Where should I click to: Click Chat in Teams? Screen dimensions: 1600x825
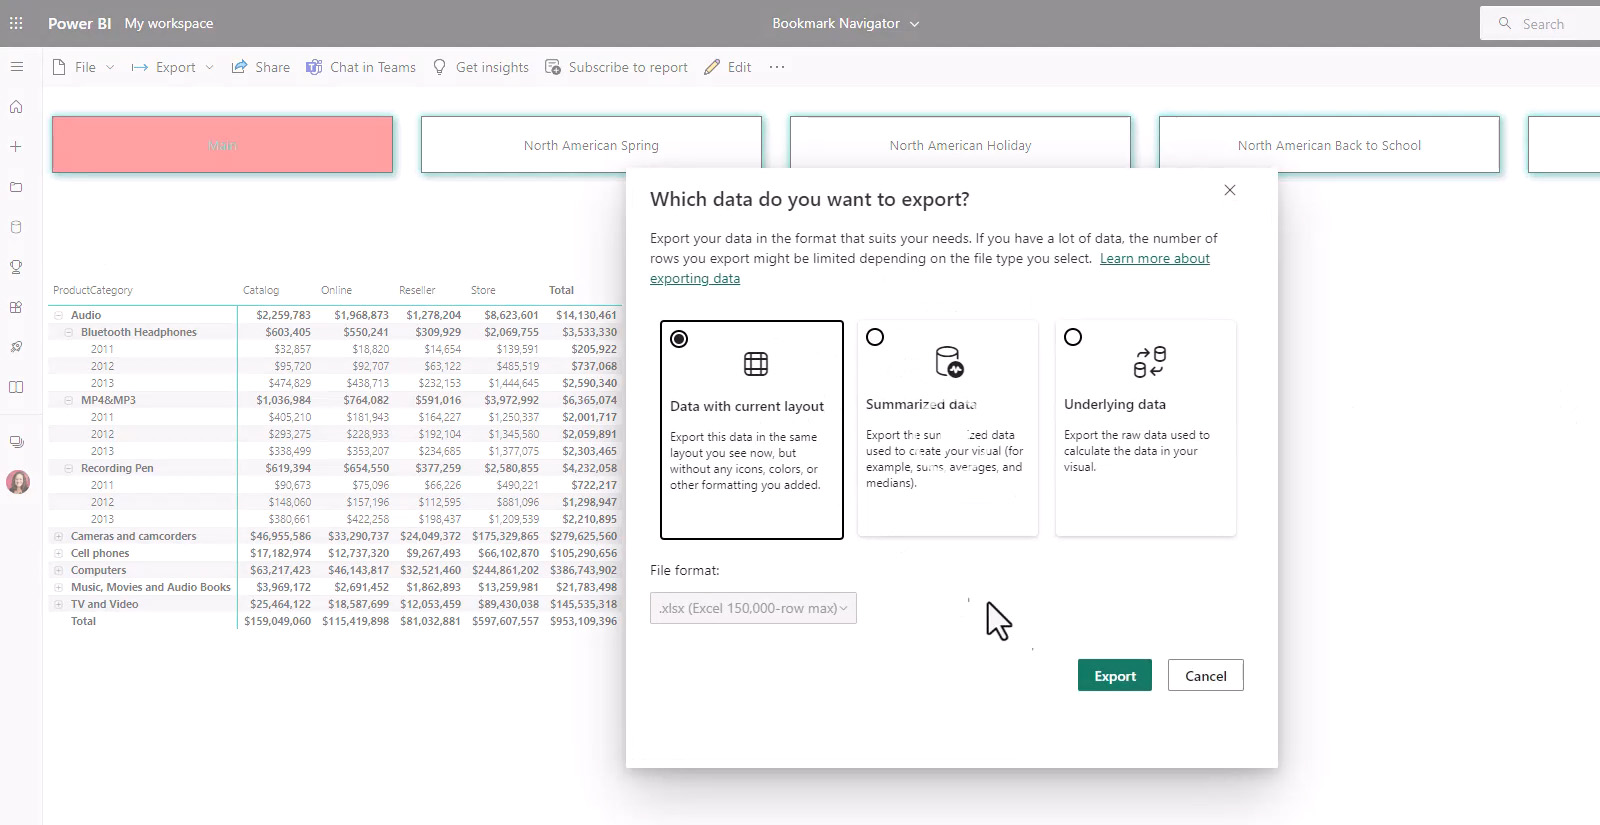361,67
